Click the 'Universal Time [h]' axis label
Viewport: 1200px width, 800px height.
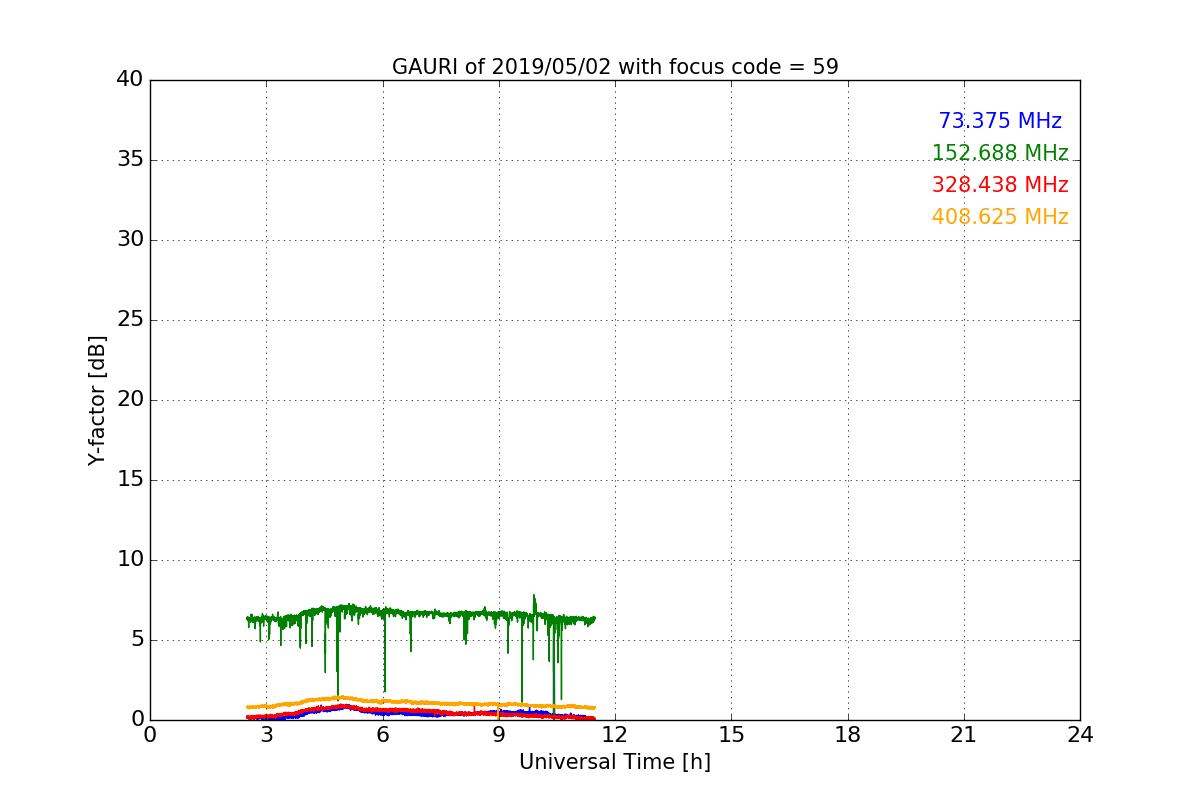click(615, 762)
